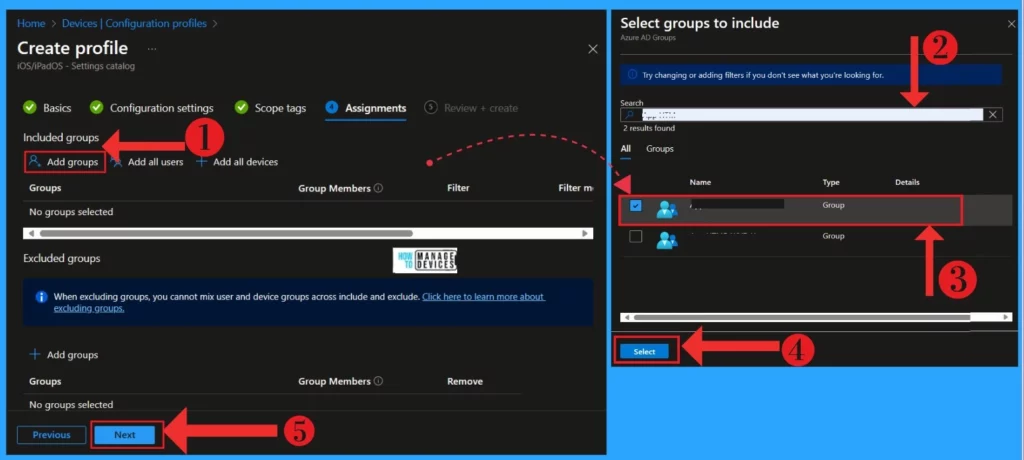1024x460 pixels.
Task: Click the info icon in excluding groups notice
Action: point(41,297)
